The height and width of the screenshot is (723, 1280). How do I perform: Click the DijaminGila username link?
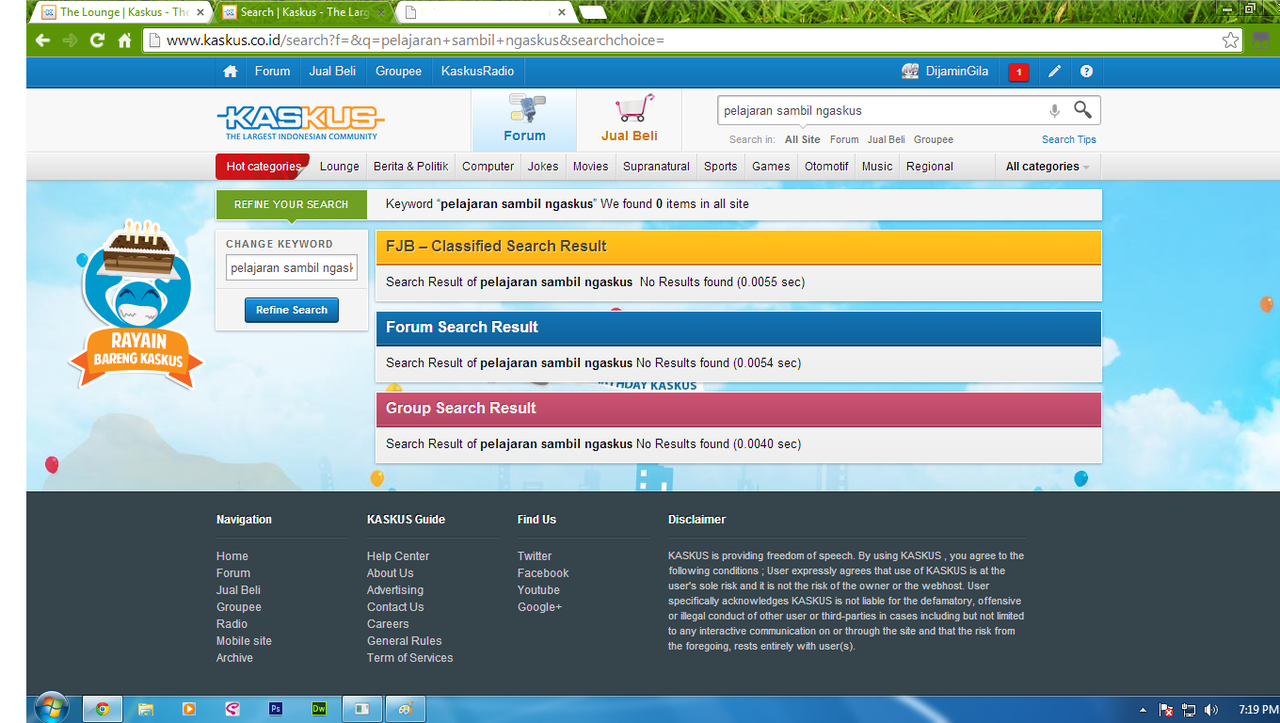957,71
